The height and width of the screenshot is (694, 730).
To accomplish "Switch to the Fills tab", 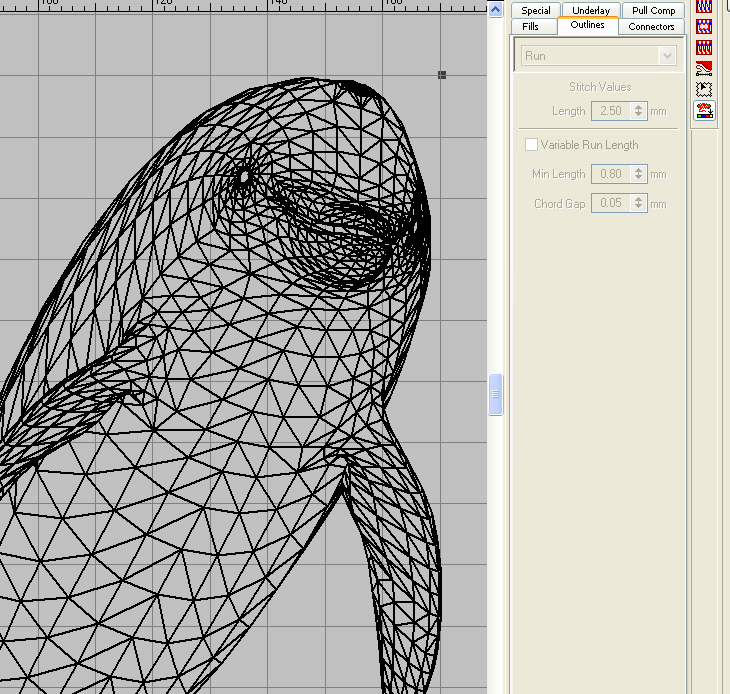I will tap(530, 27).
